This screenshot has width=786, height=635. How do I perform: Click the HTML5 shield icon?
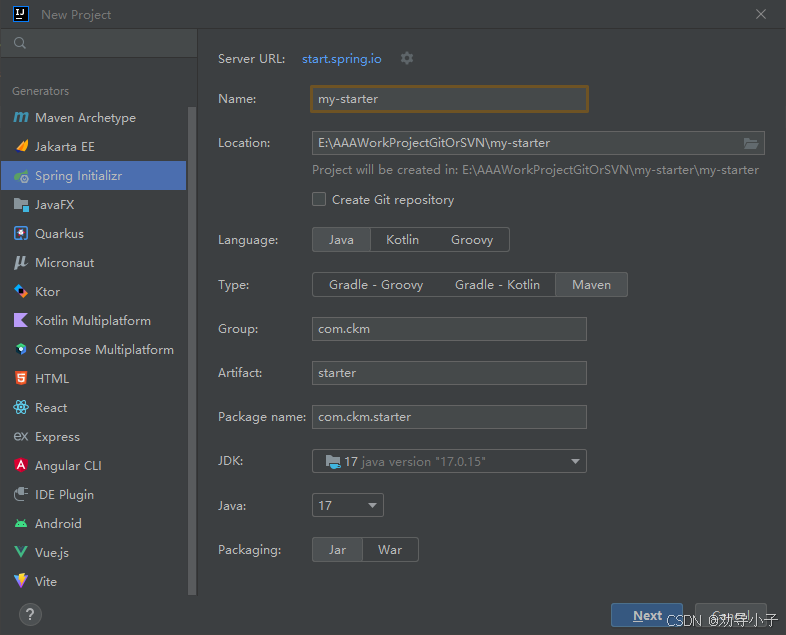tap(21, 378)
